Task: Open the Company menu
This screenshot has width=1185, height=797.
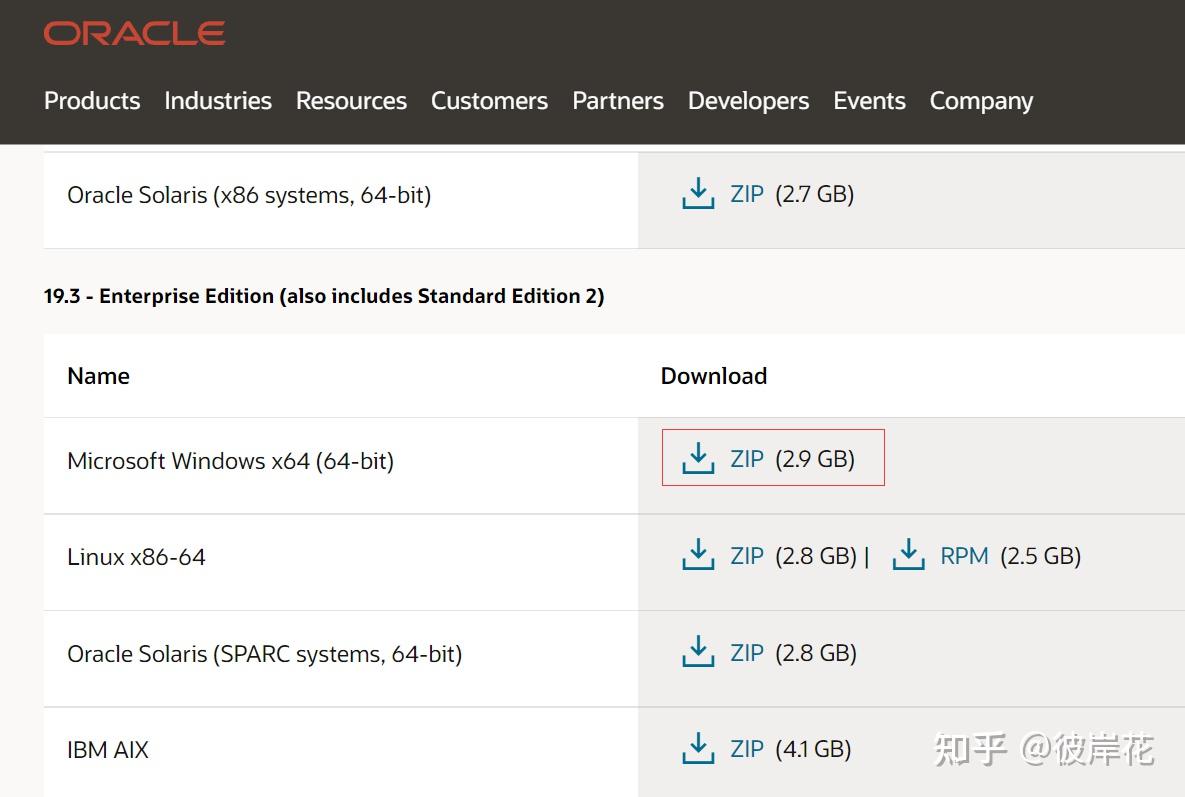Action: point(981,101)
